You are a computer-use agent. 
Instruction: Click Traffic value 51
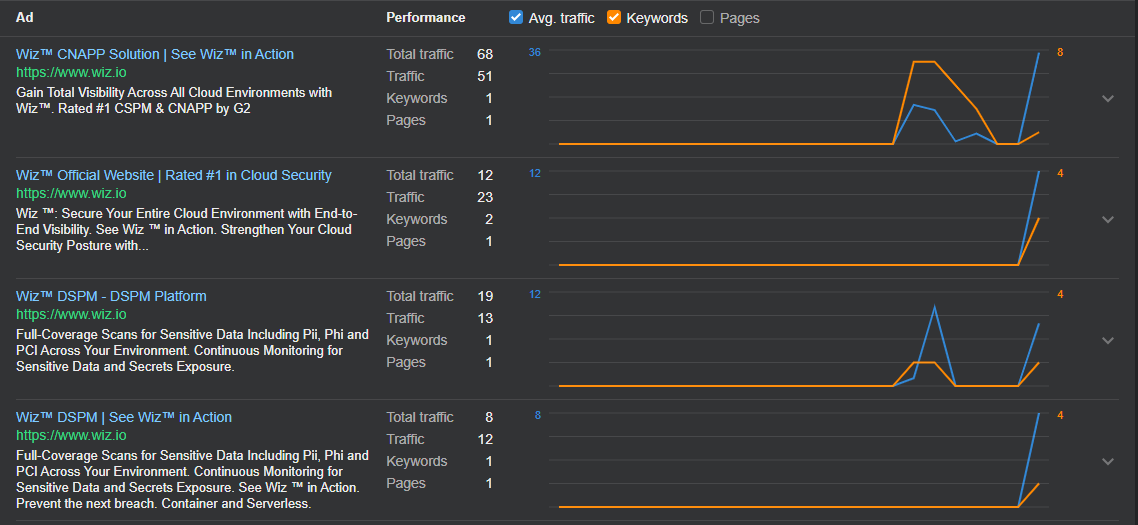485,76
